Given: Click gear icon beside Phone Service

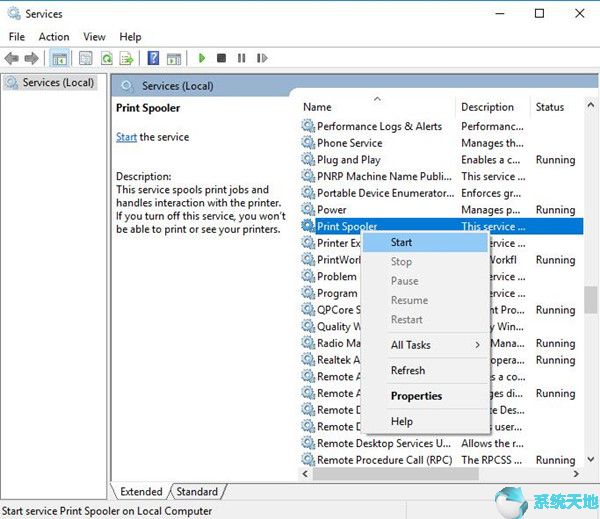Looking at the screenshot, I should tap(308, 142).
